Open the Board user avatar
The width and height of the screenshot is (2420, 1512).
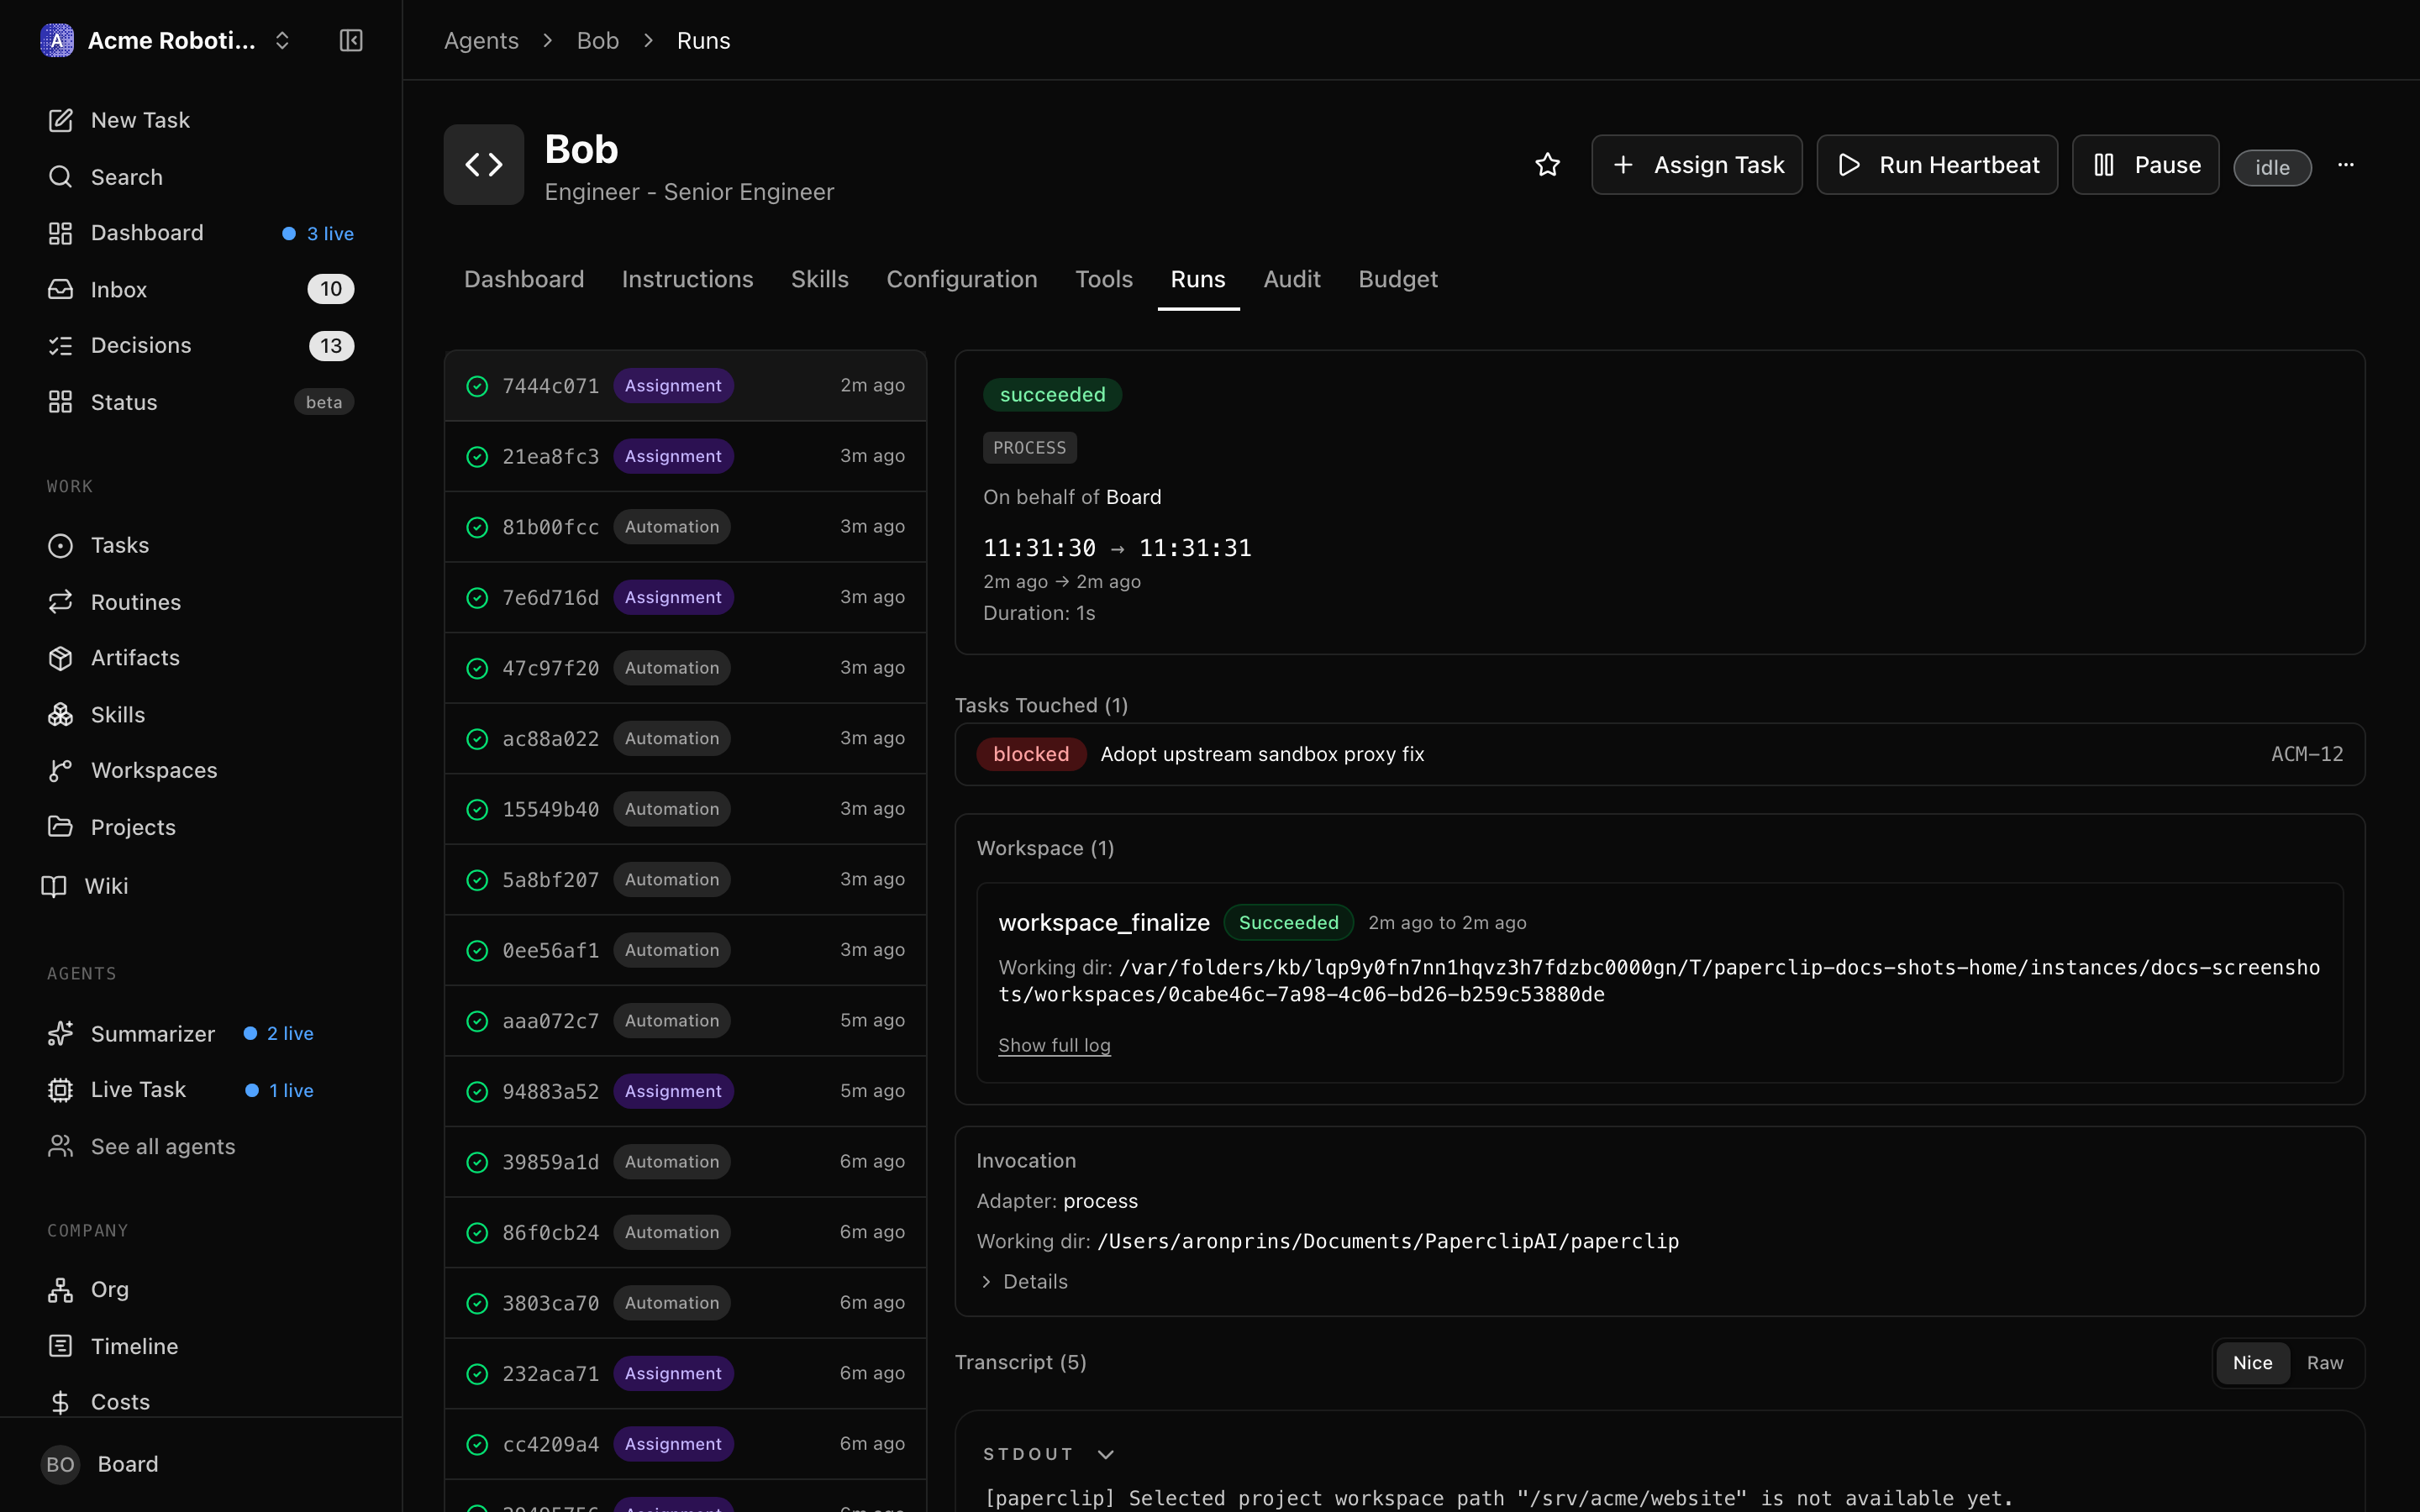[60, 1464]
